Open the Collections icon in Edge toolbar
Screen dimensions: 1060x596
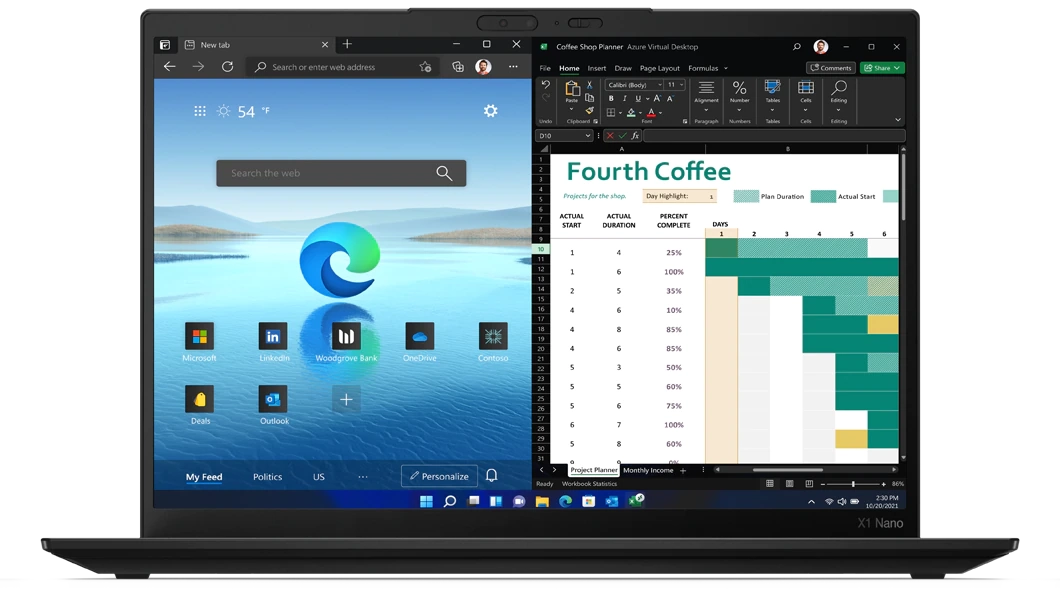coord(458,67)
